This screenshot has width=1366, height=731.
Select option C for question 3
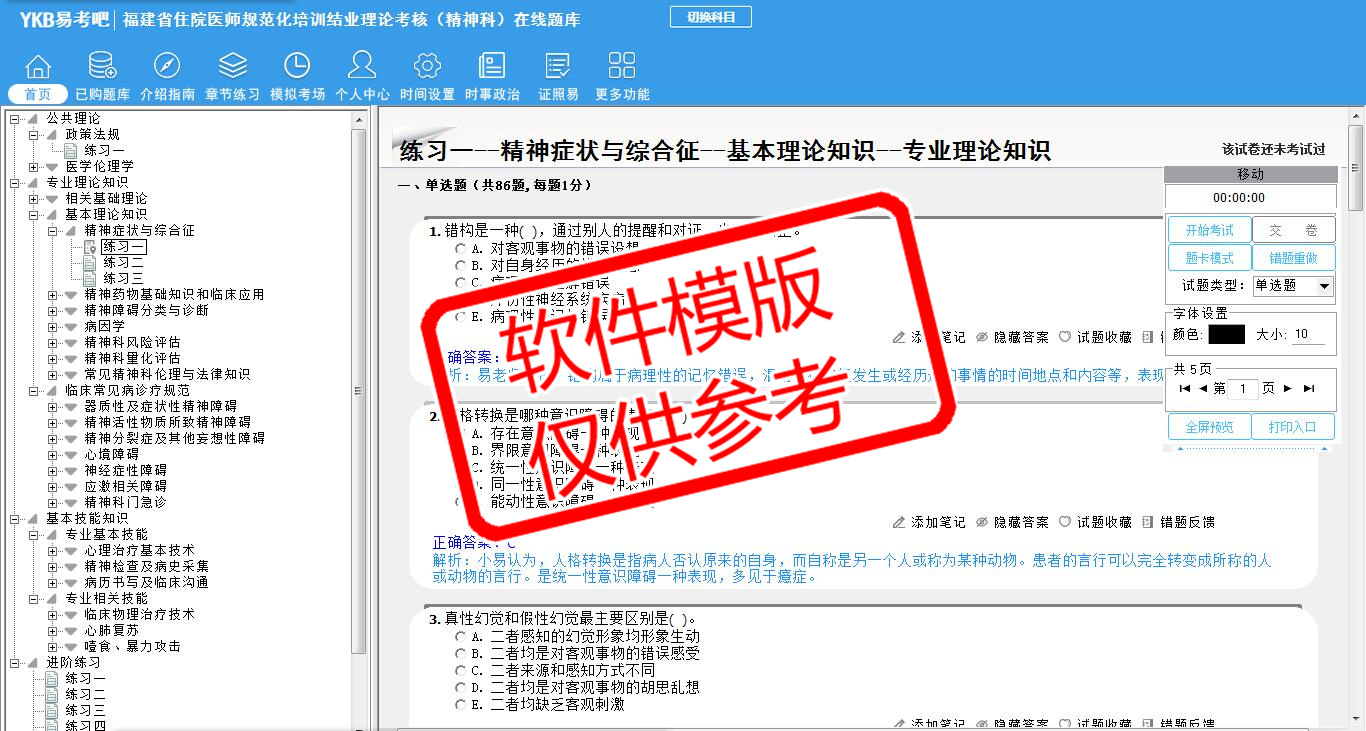pyautogui.click(x=460, y=671)
